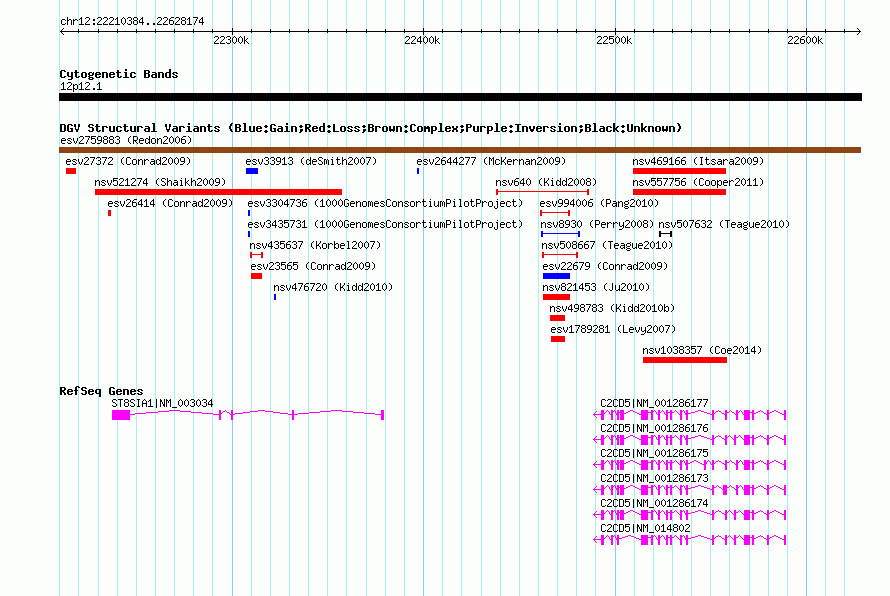Select nsv1038357 (Coe2014) red bar
The image size is (890, 596).
[685, 360]
